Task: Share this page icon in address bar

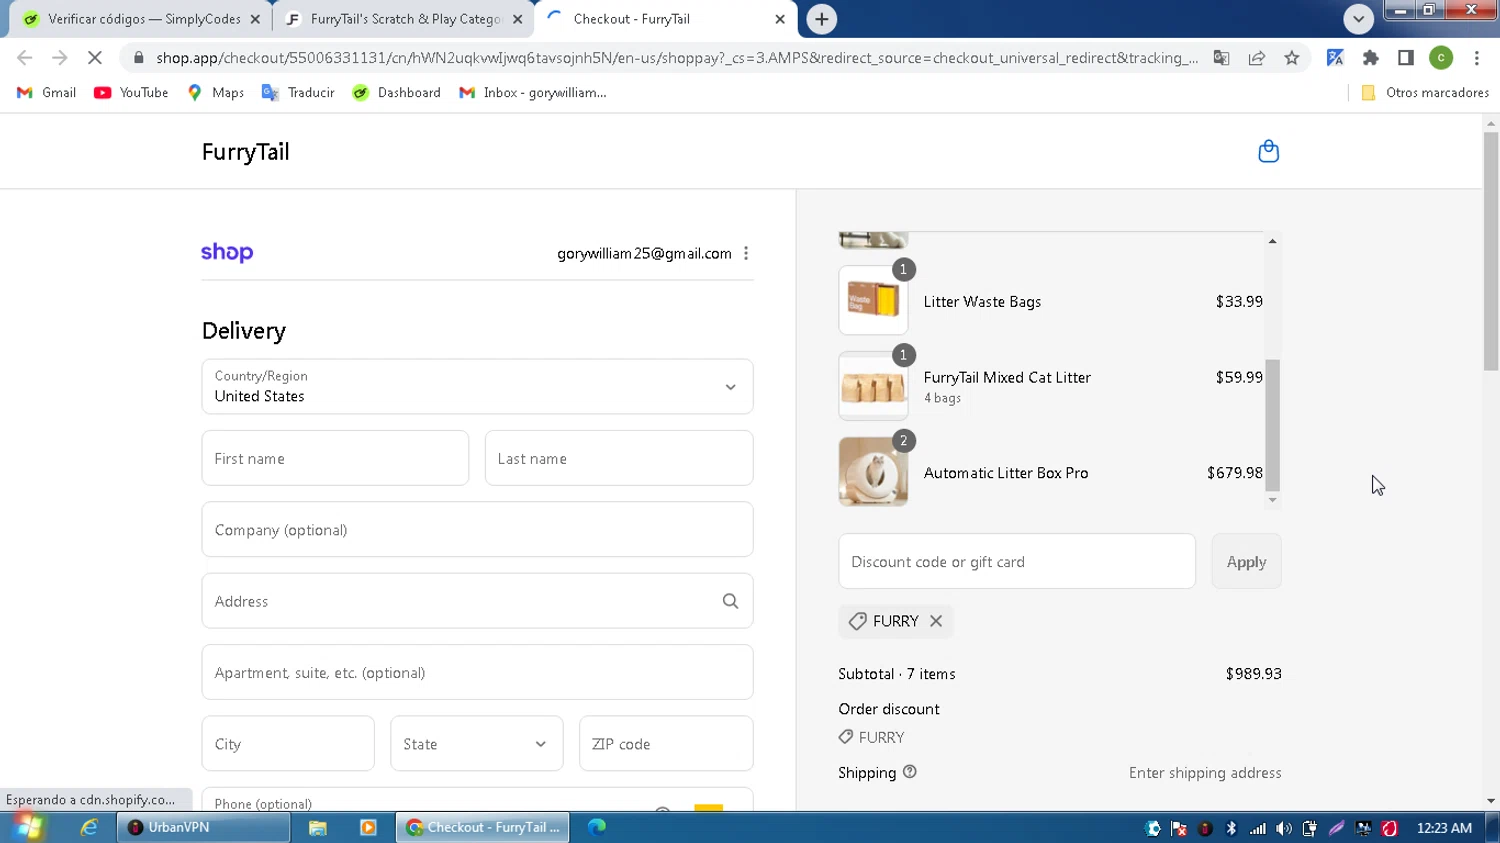Action: (x=1257, y=58)
